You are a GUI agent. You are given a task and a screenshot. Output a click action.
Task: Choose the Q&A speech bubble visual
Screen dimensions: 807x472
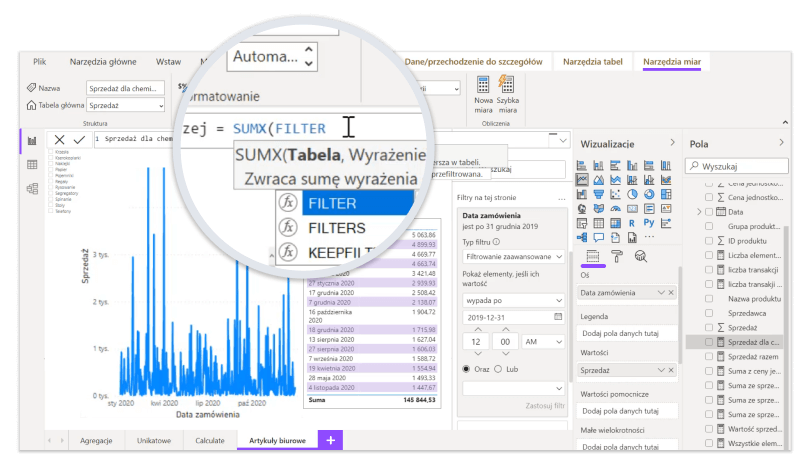(x=599, y=238)
